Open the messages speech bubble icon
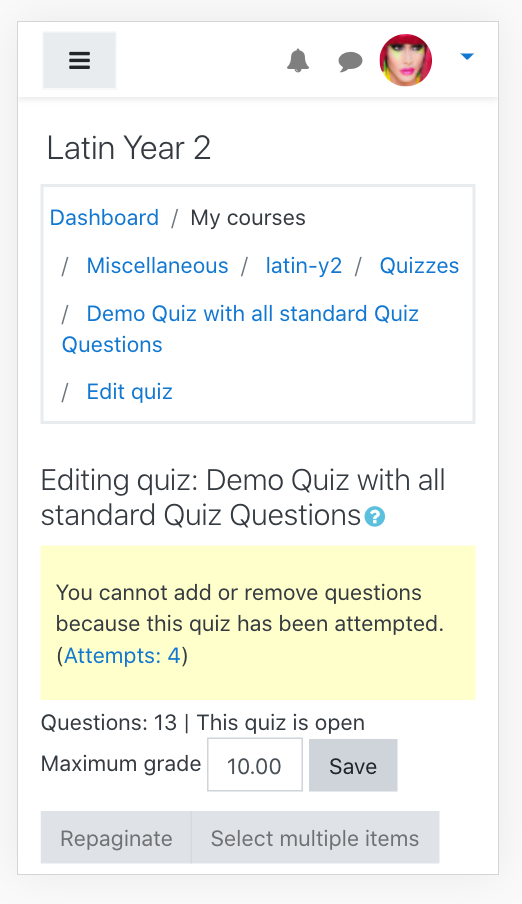This screenshot has width=522, height=904. (350, 61)
